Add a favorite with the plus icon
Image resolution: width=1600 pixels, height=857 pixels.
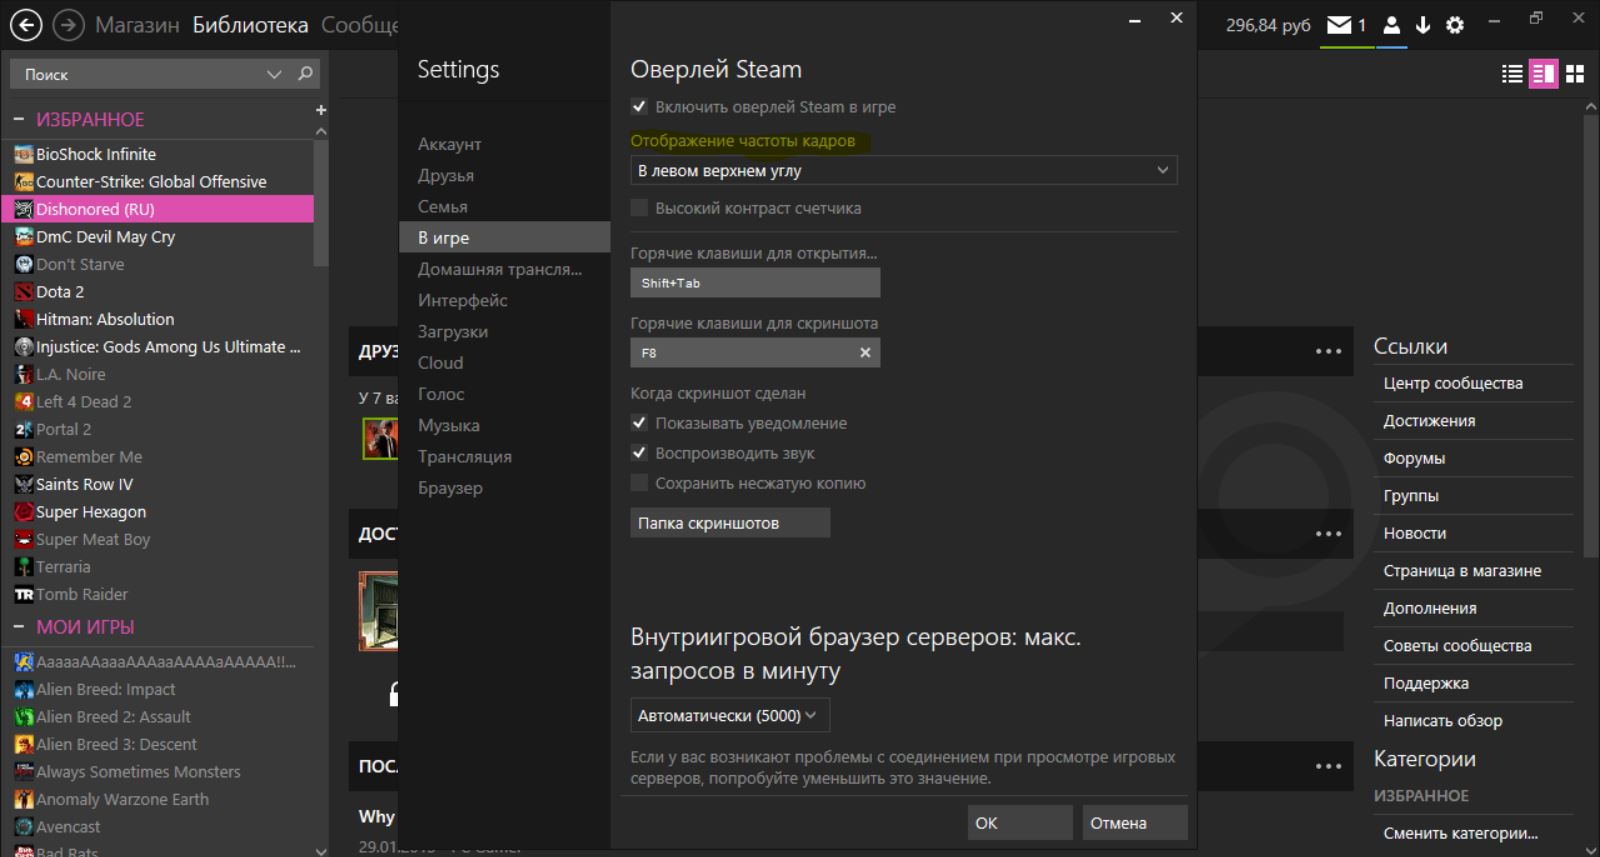coord(321,110)
